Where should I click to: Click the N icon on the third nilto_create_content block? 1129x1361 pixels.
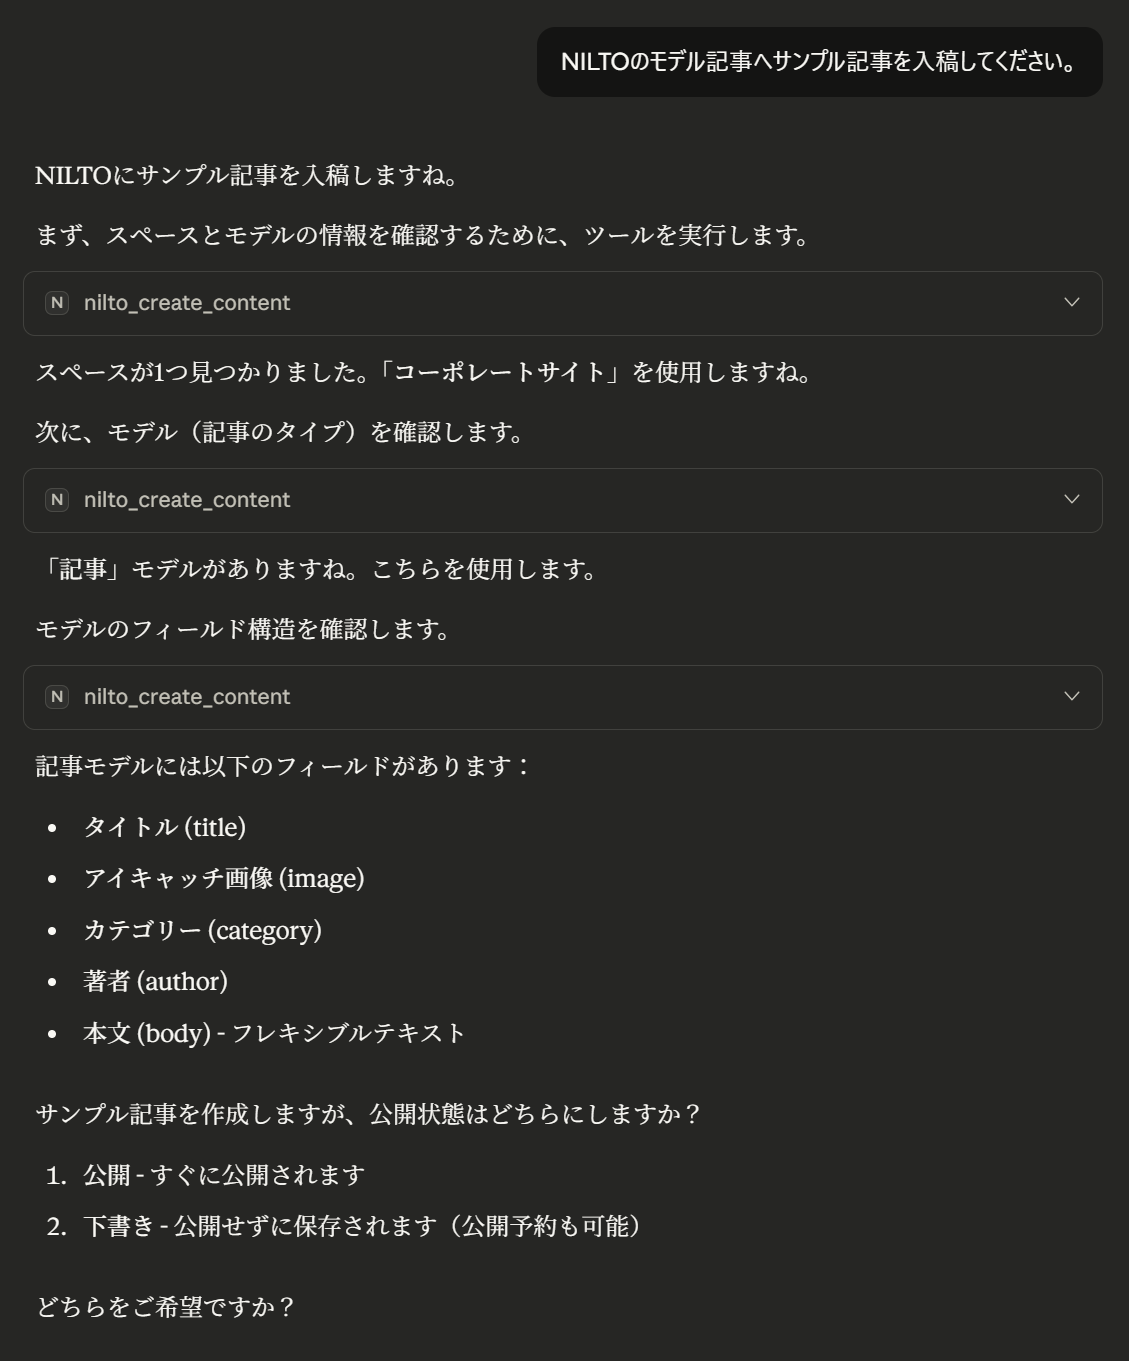[56, 697]
